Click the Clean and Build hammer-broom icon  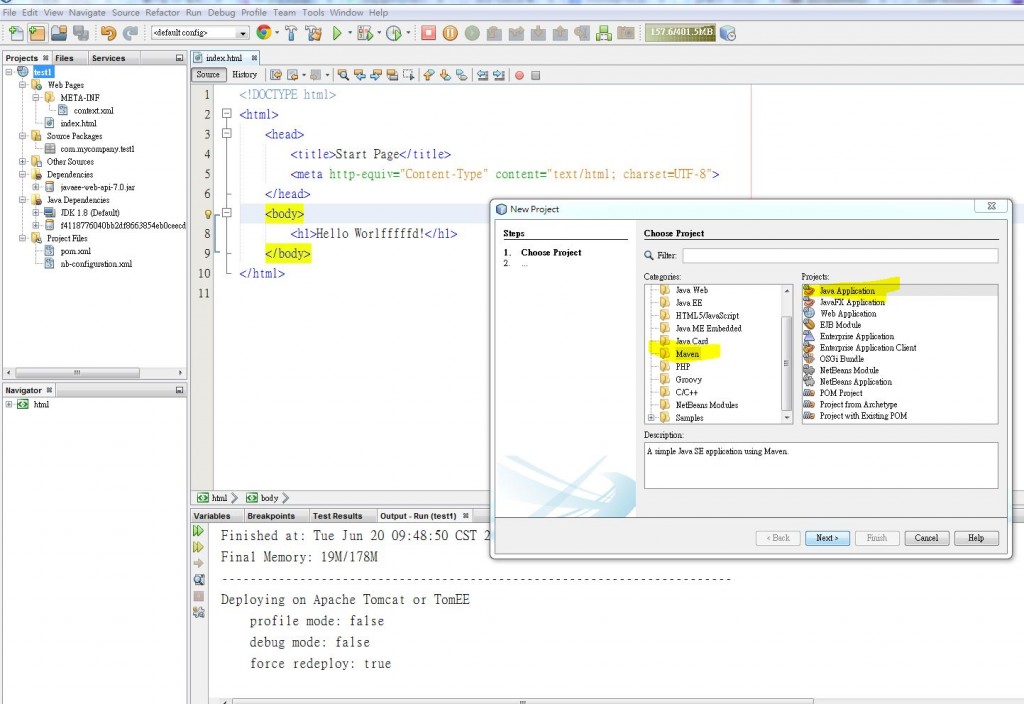tap(314, 33)
